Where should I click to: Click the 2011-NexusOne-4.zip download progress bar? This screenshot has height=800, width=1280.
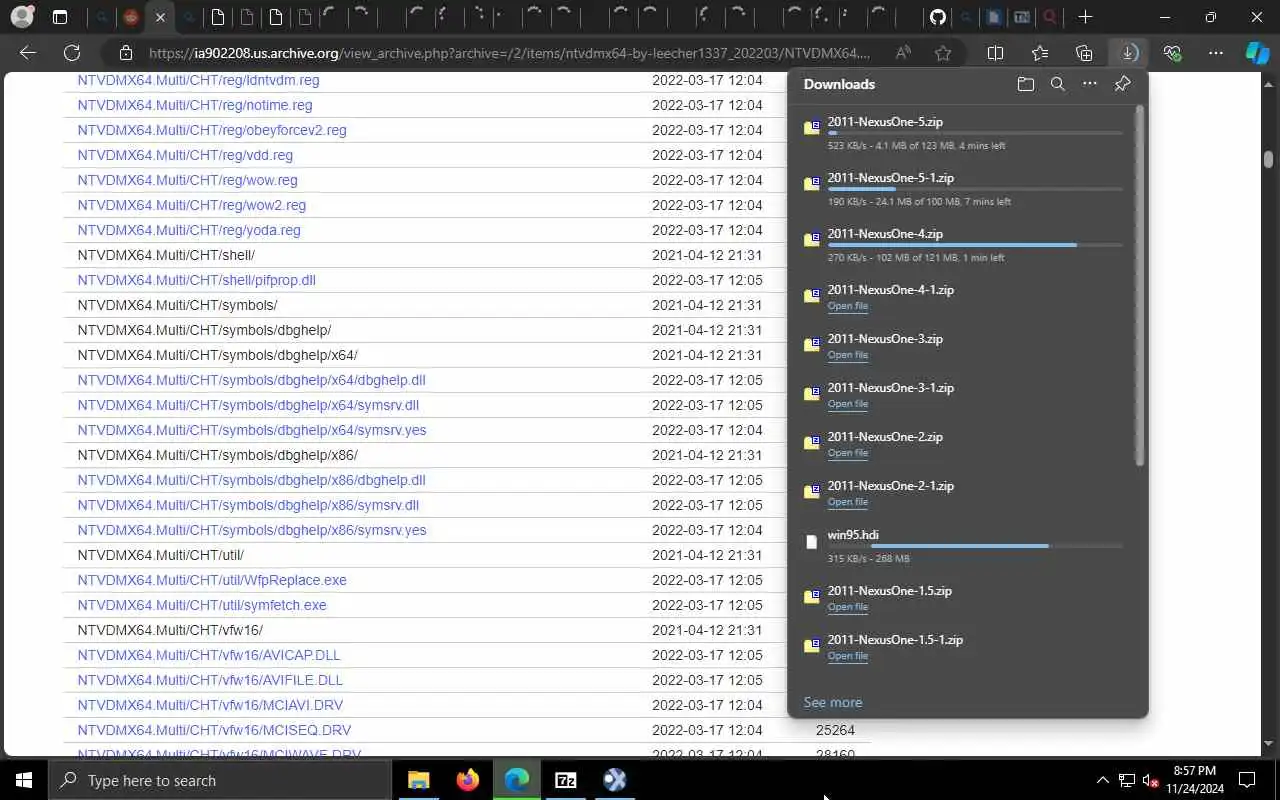[x=975, y=245]
